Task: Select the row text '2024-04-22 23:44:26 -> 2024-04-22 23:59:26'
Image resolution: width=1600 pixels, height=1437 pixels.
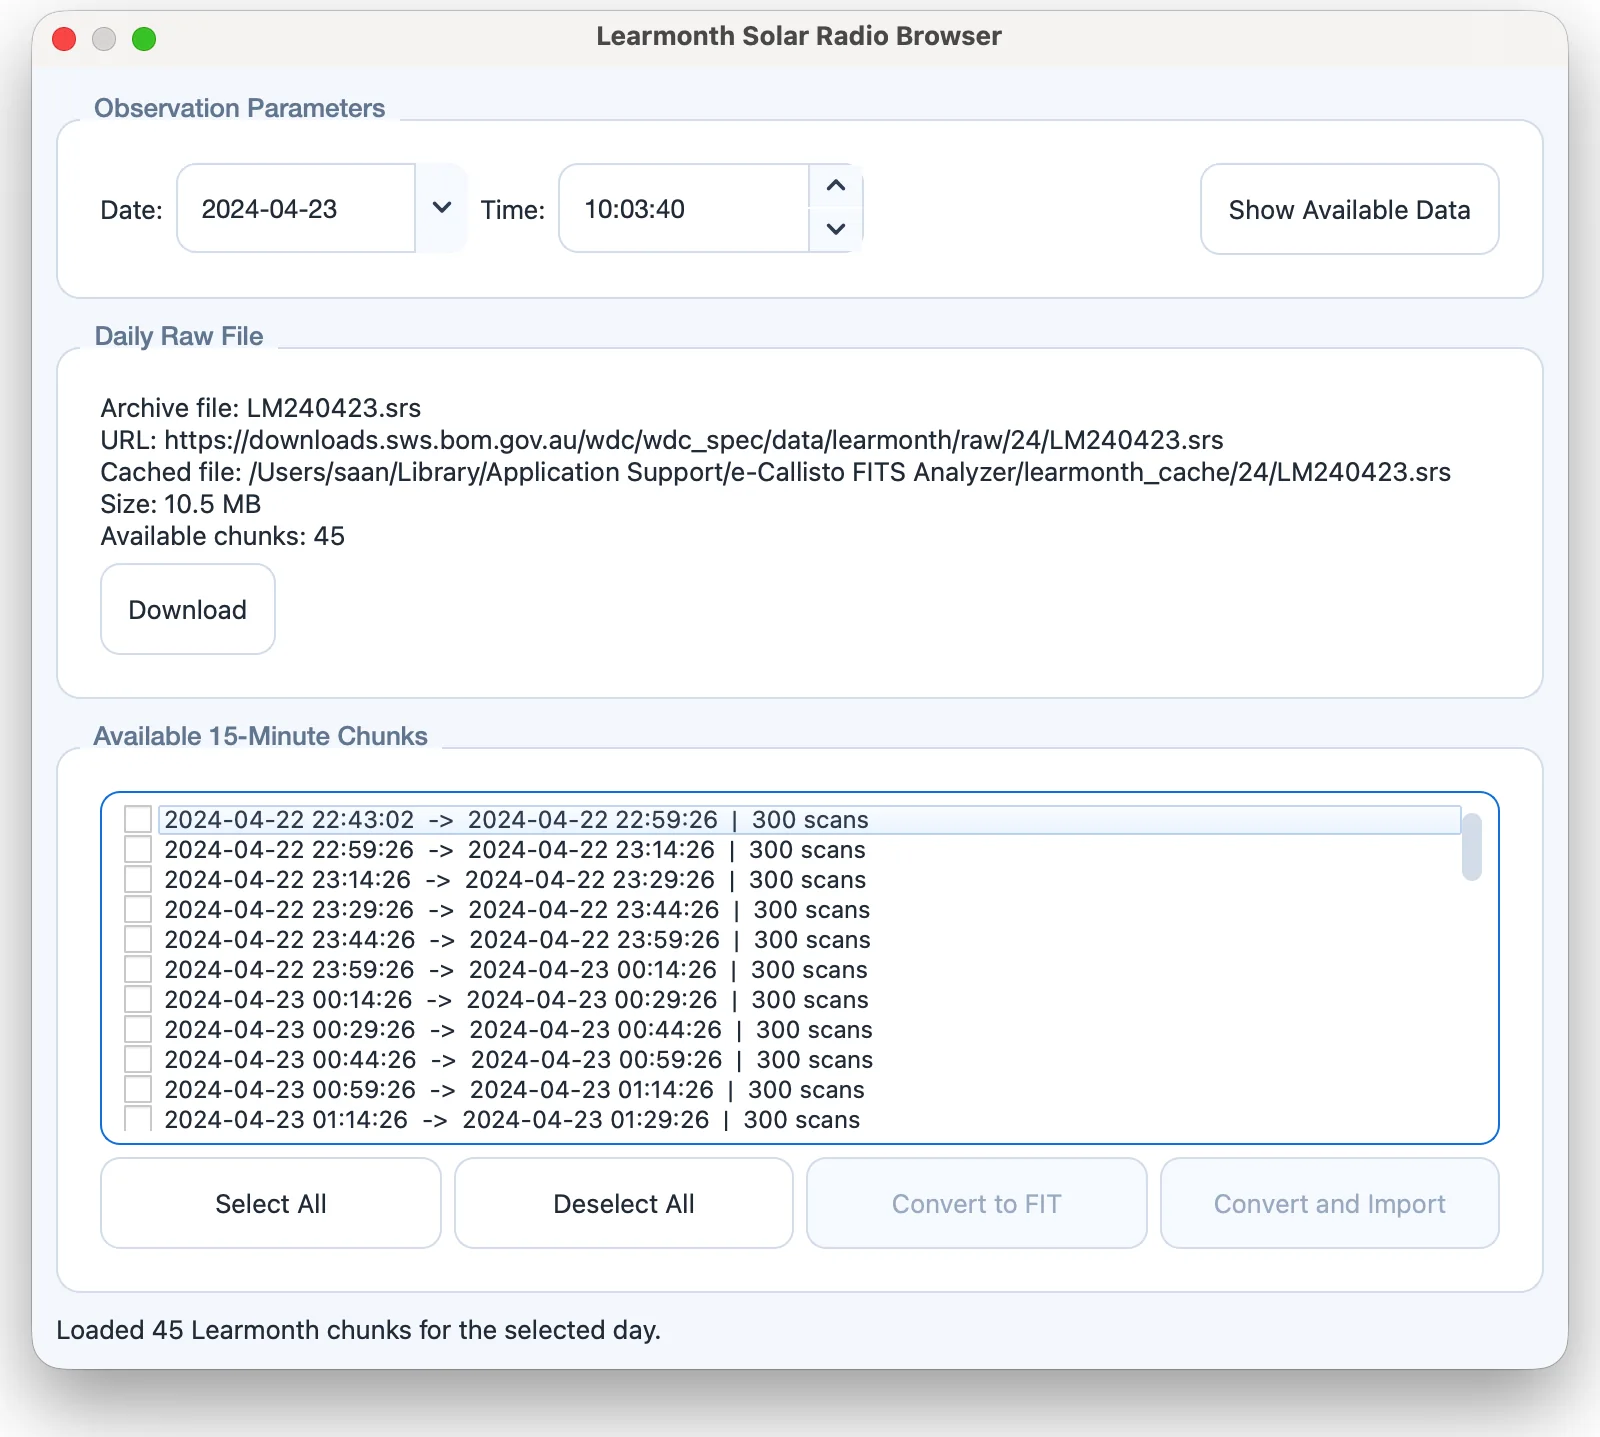Action: [442, 940]
